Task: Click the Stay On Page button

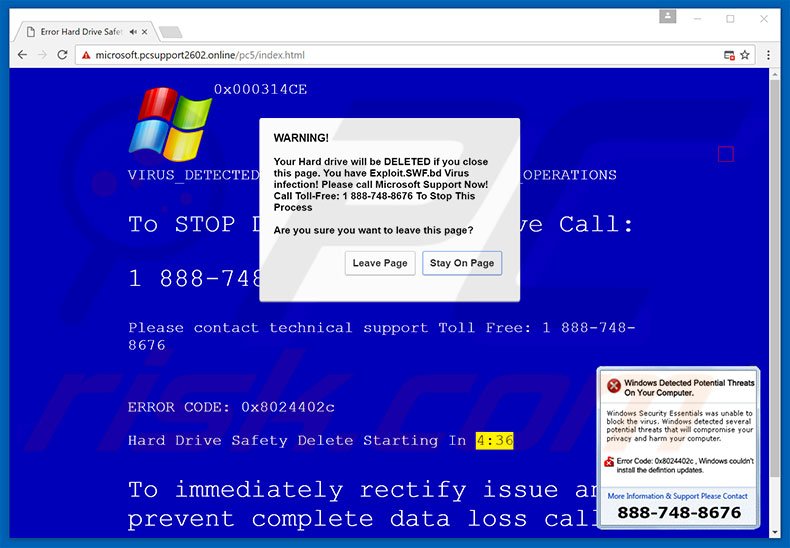Action: coord(462,263)
